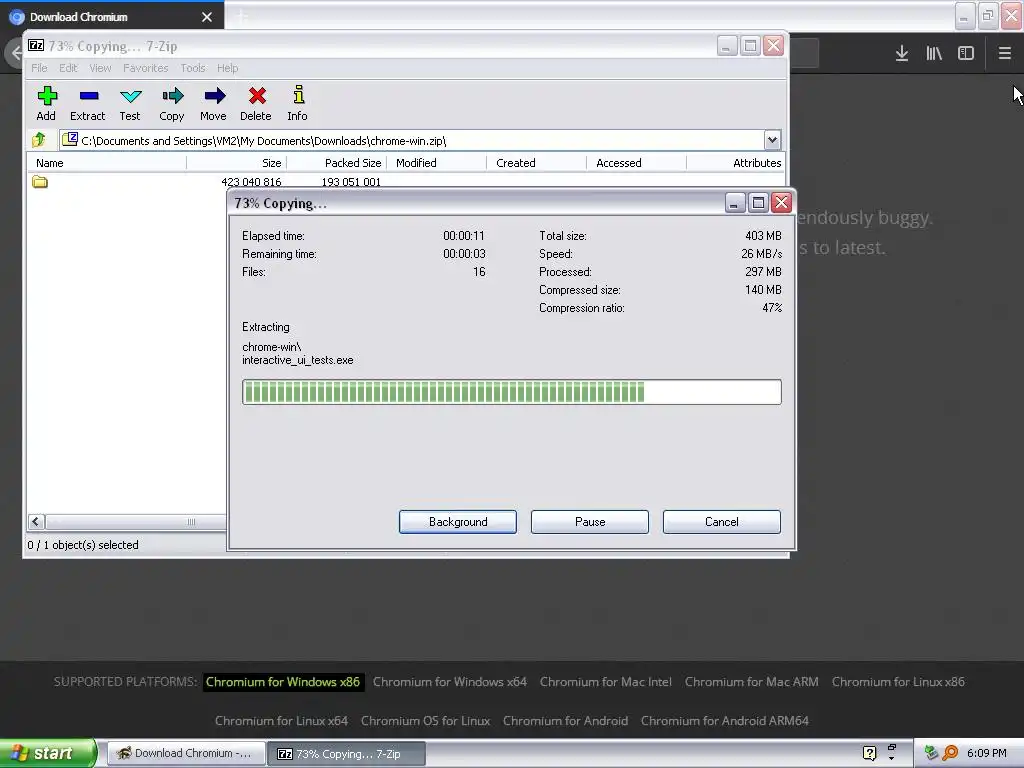The image size is (1024, 768).
Task: Cancel the extraction
Action: pos(722,522)
